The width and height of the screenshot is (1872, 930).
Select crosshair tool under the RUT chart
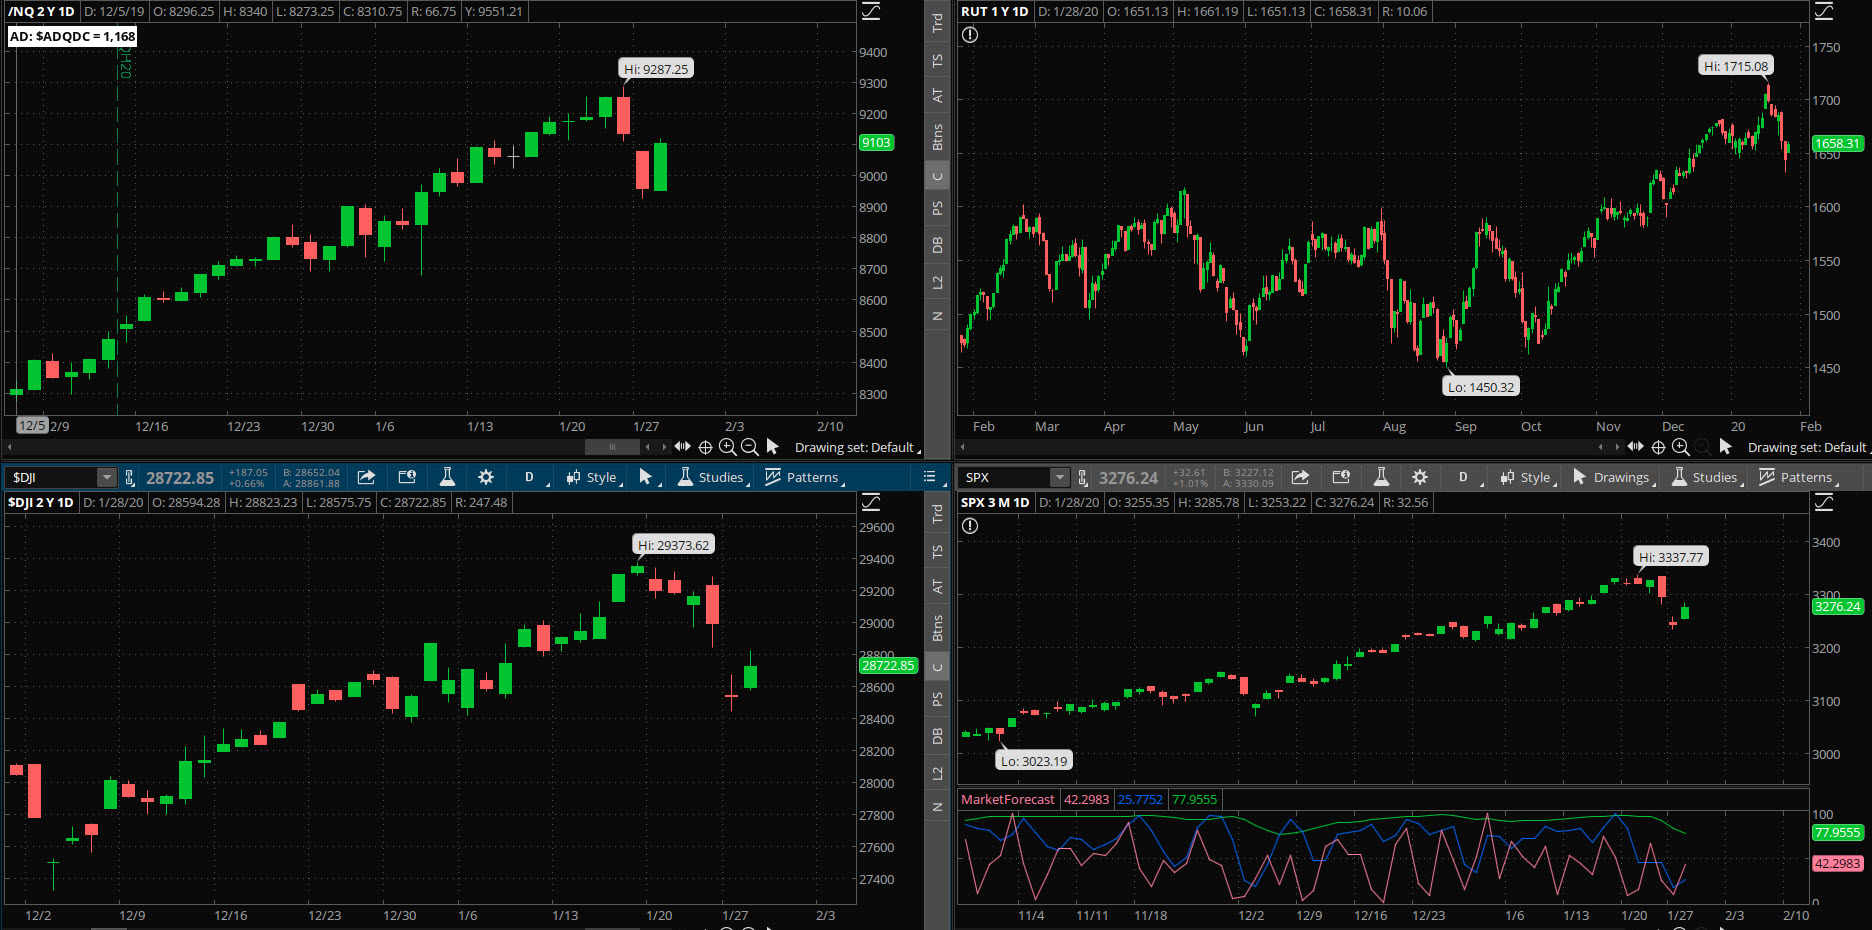click(1658, 447)
